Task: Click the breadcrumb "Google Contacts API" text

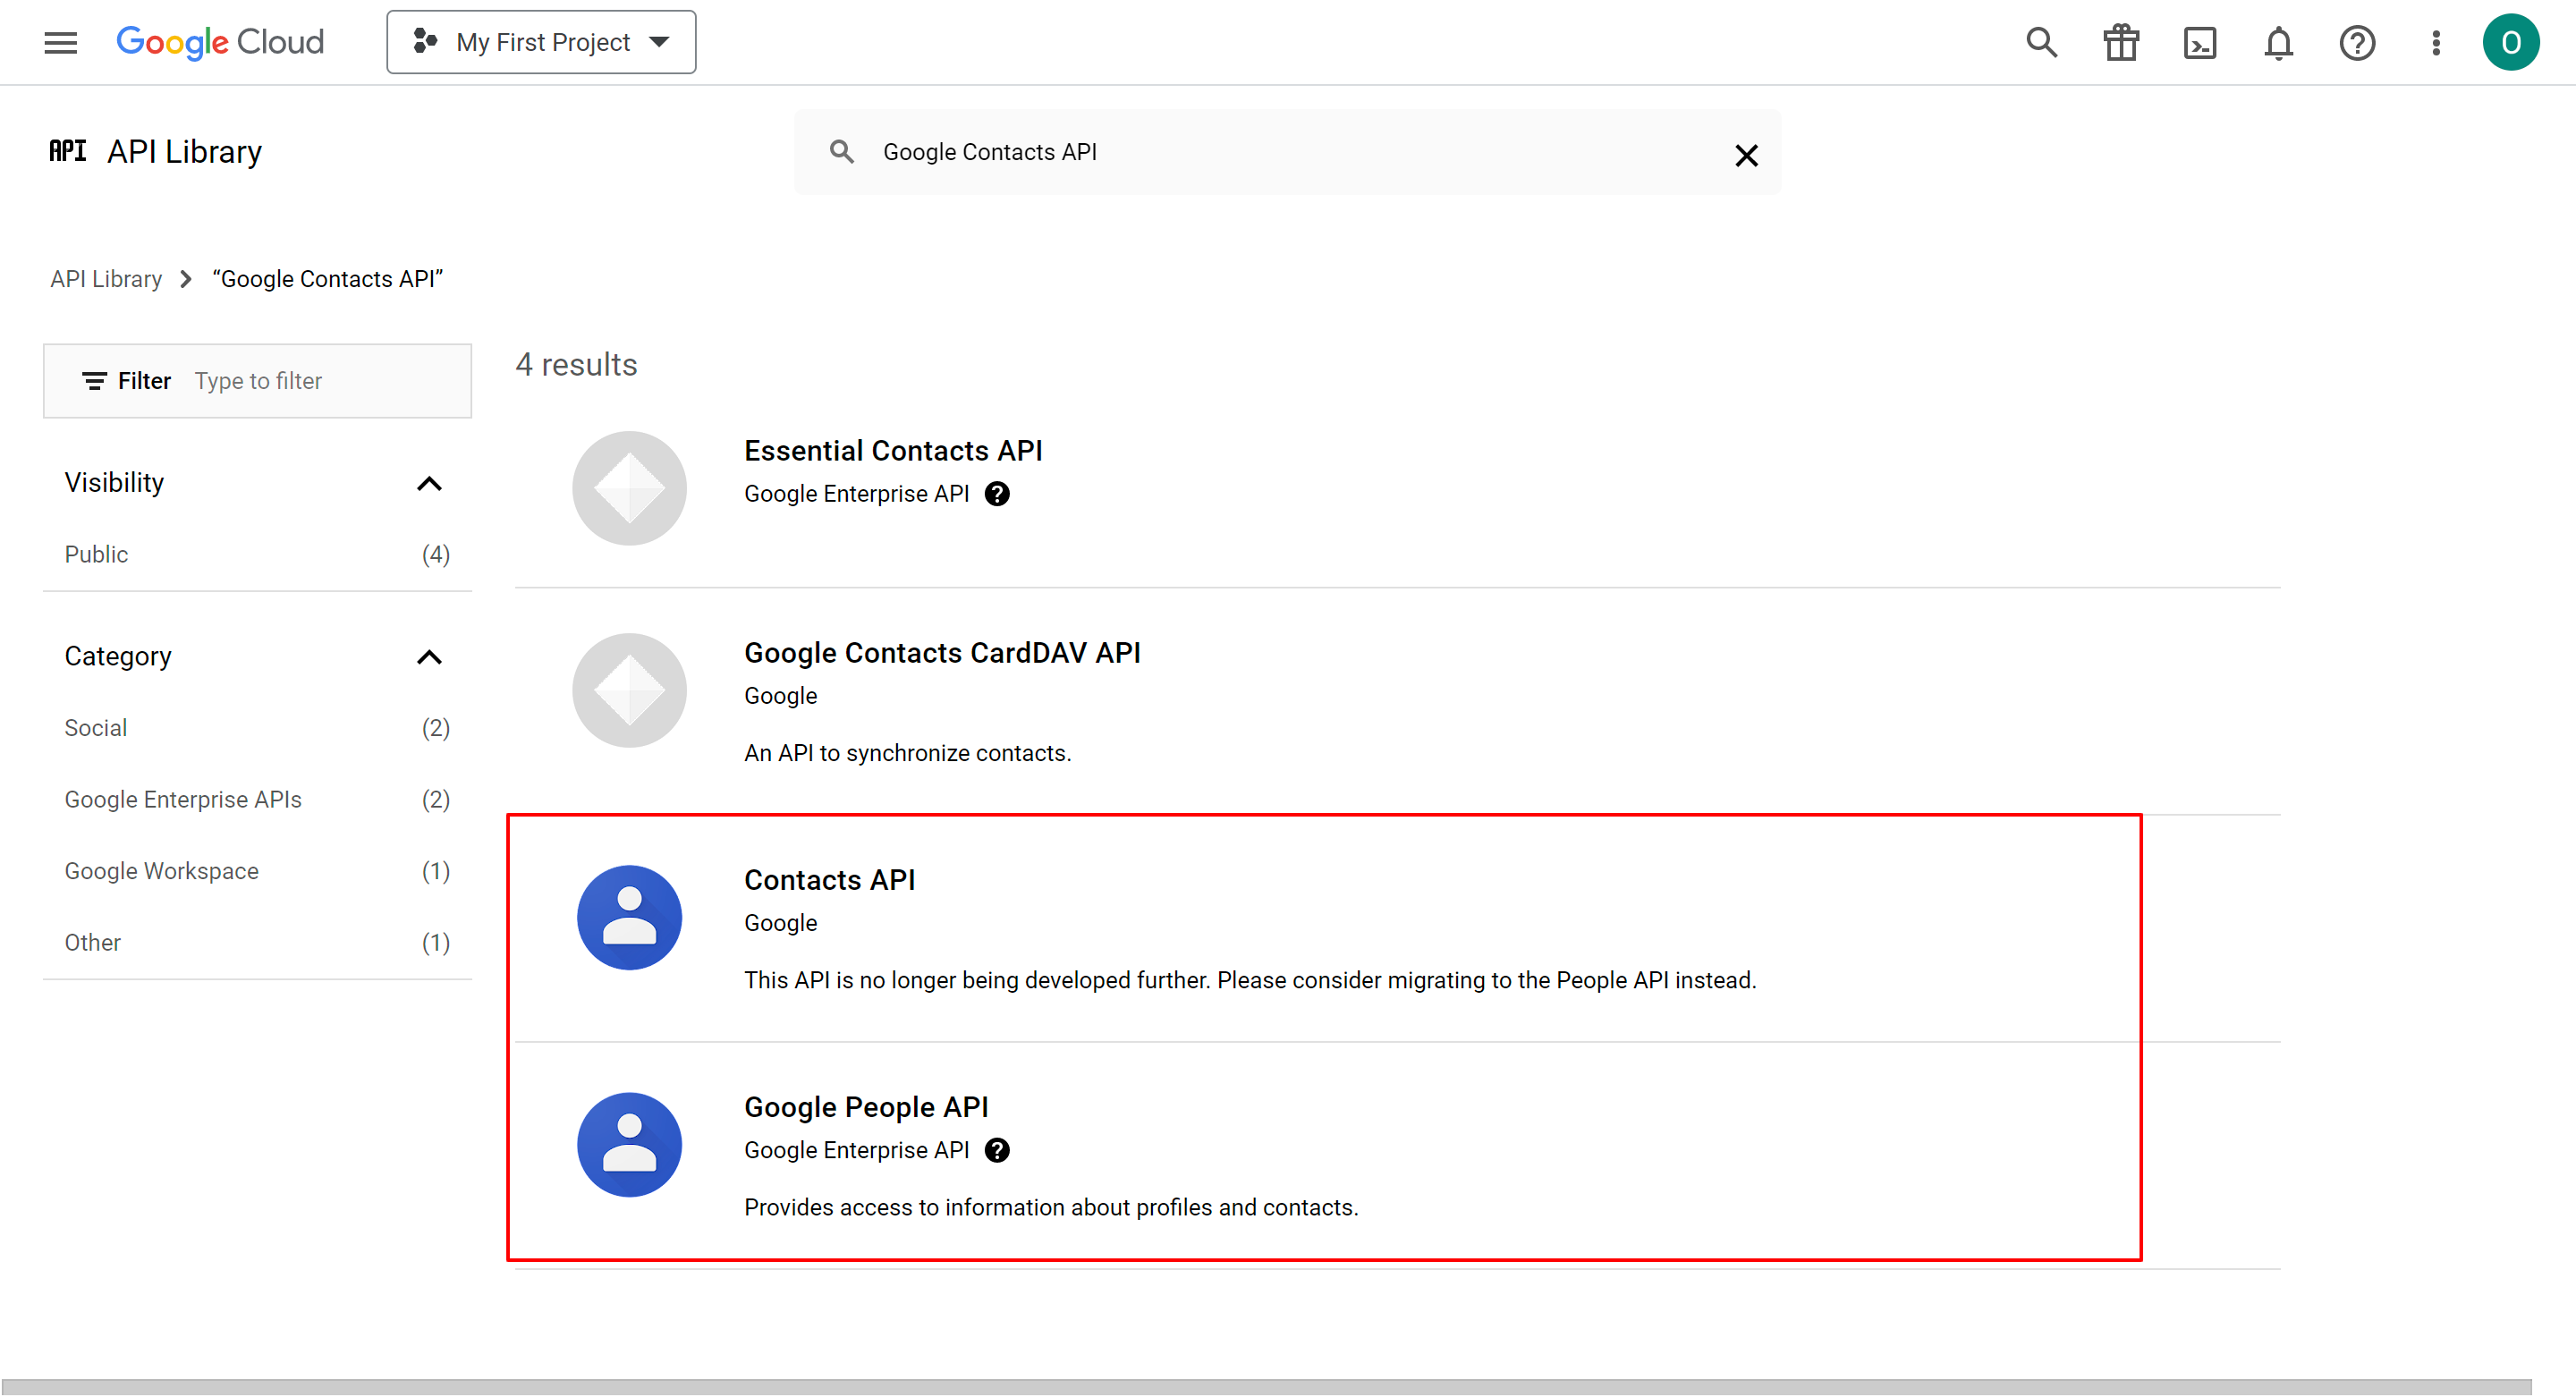Action: coord(328,279)
